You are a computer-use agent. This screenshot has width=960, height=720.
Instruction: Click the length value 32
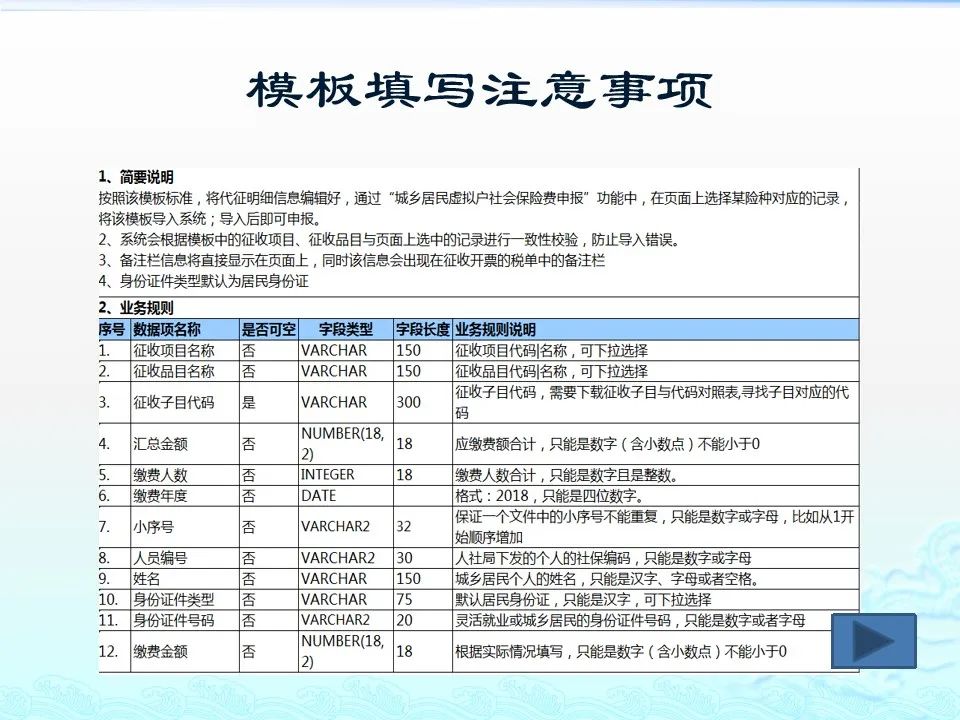click(x=404, y=527)
